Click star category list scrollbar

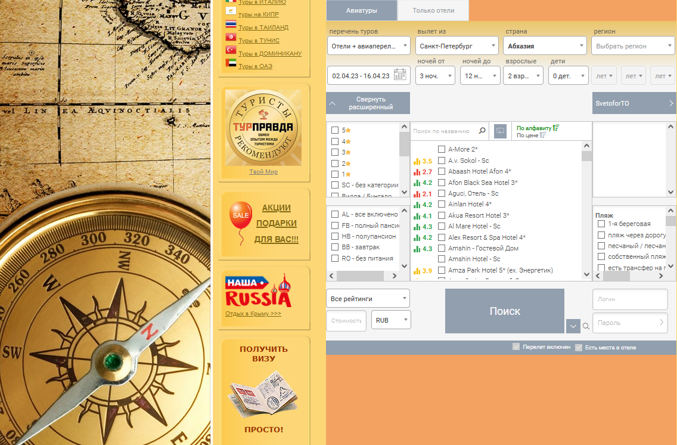coord(404,159)
